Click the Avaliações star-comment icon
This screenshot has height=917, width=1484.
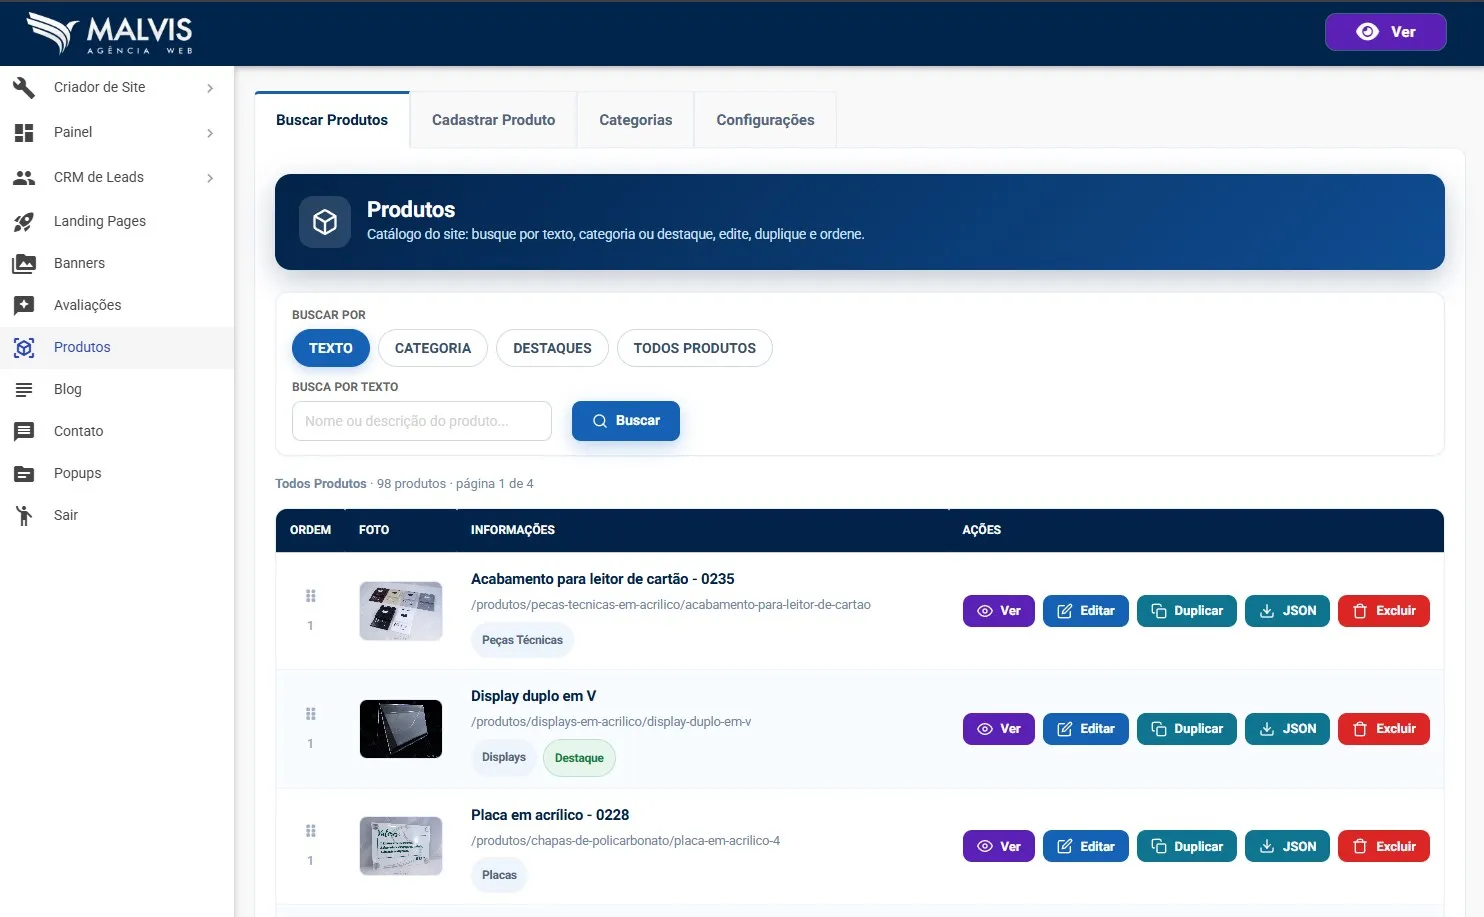pyautogui.click(x=24, y=305)
